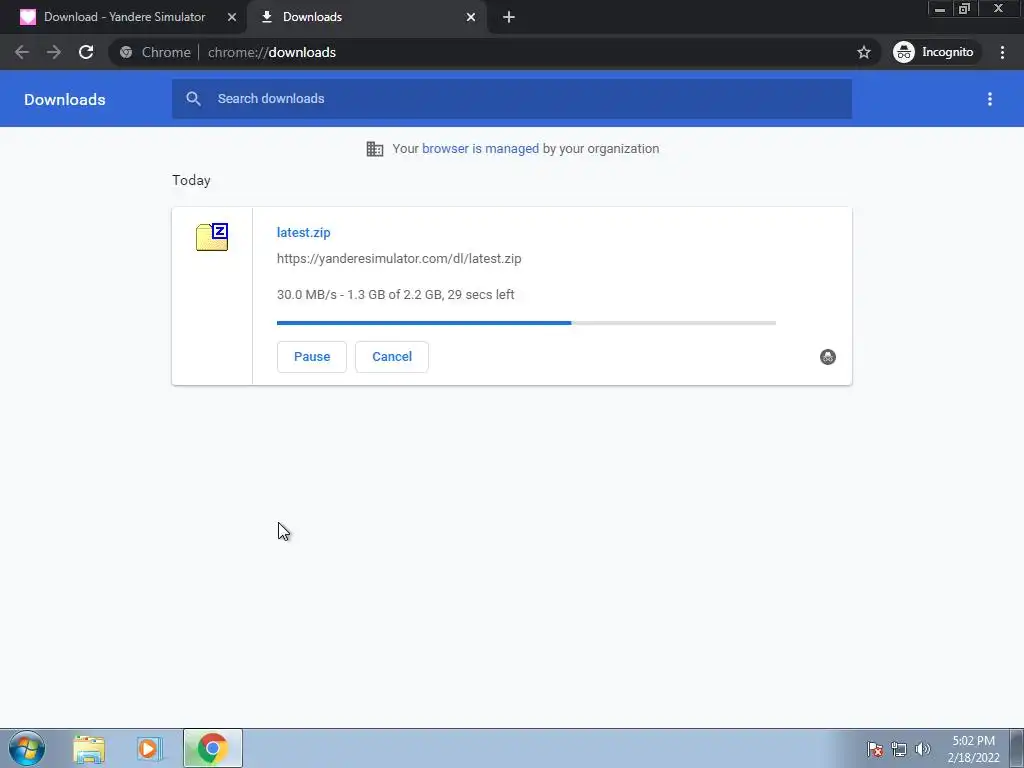Screen dimensions: 1024x768
Task: Bookmark this page with the star icon
Action: (x=864, y=52)
